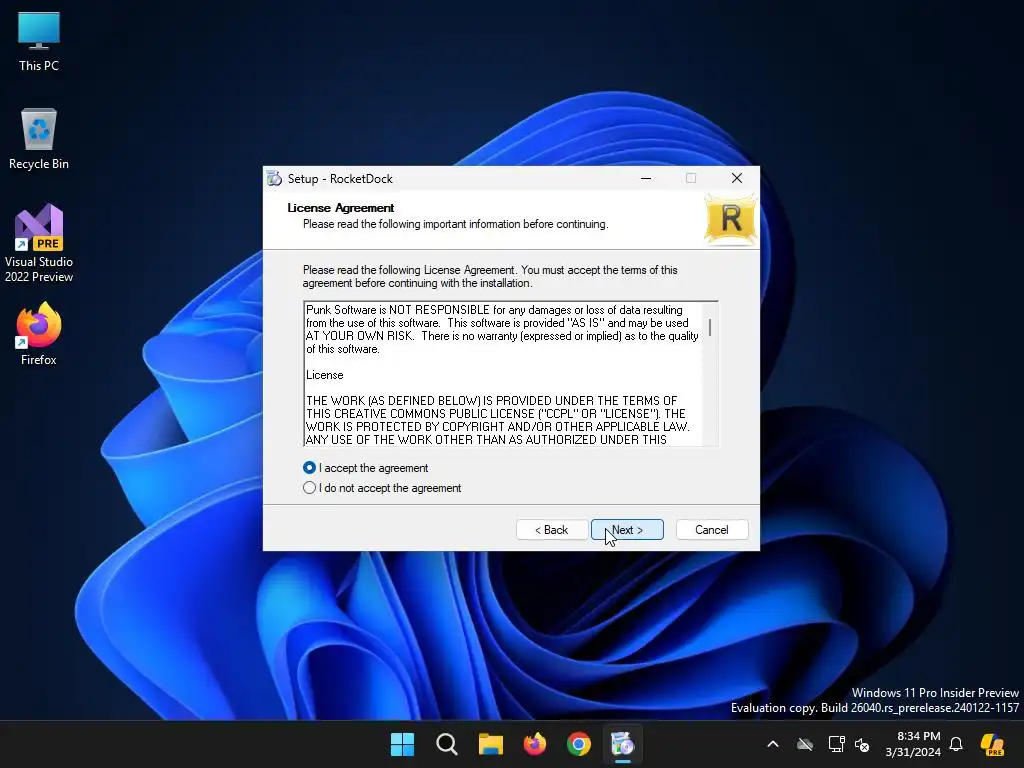This screenshot has height=768, width=1024.
Task: Open This PC desktop icon
Action: tap(39, 42)
